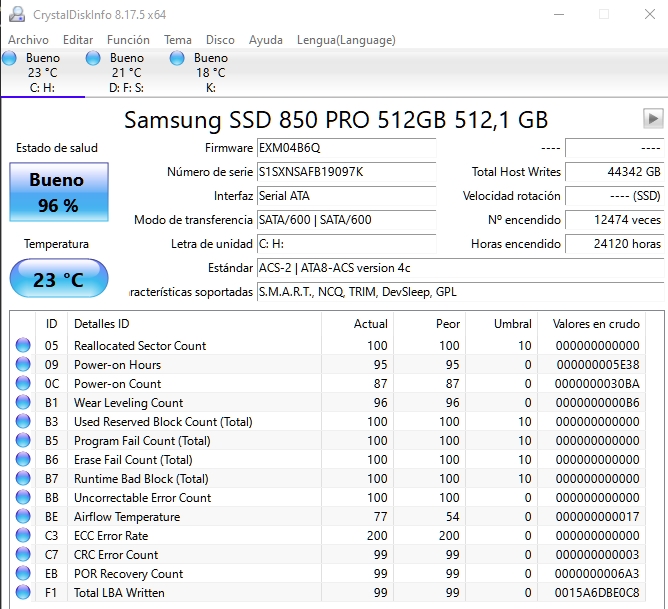This screenshot has height=609, width=668.
Task: Click the Estándar field ACS-2
Action: click(x=461, y=268)
